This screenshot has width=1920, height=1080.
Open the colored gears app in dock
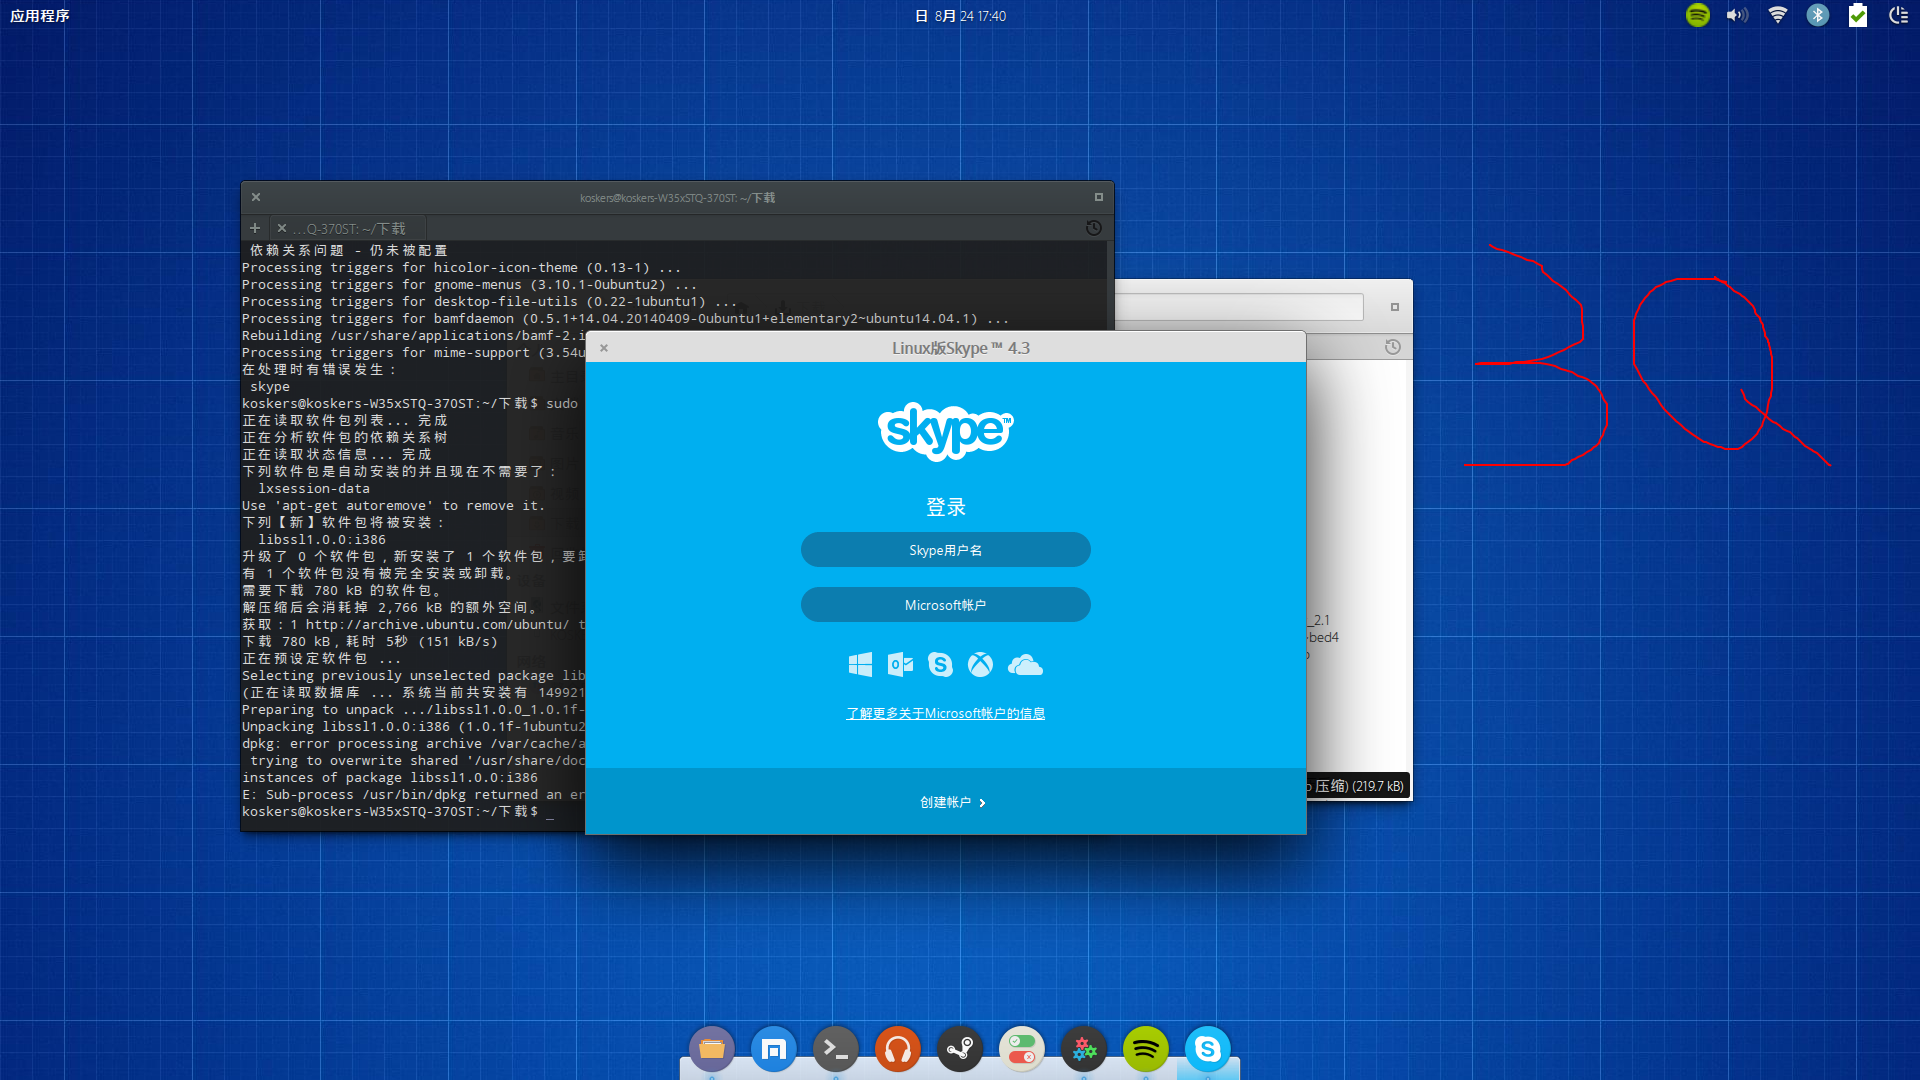pos(1084,1049)
